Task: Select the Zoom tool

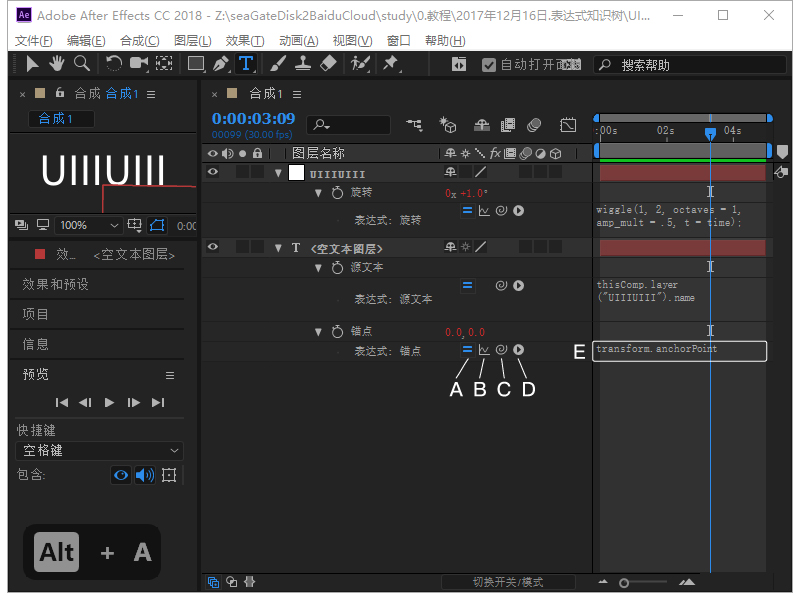Action: (80, 64)
